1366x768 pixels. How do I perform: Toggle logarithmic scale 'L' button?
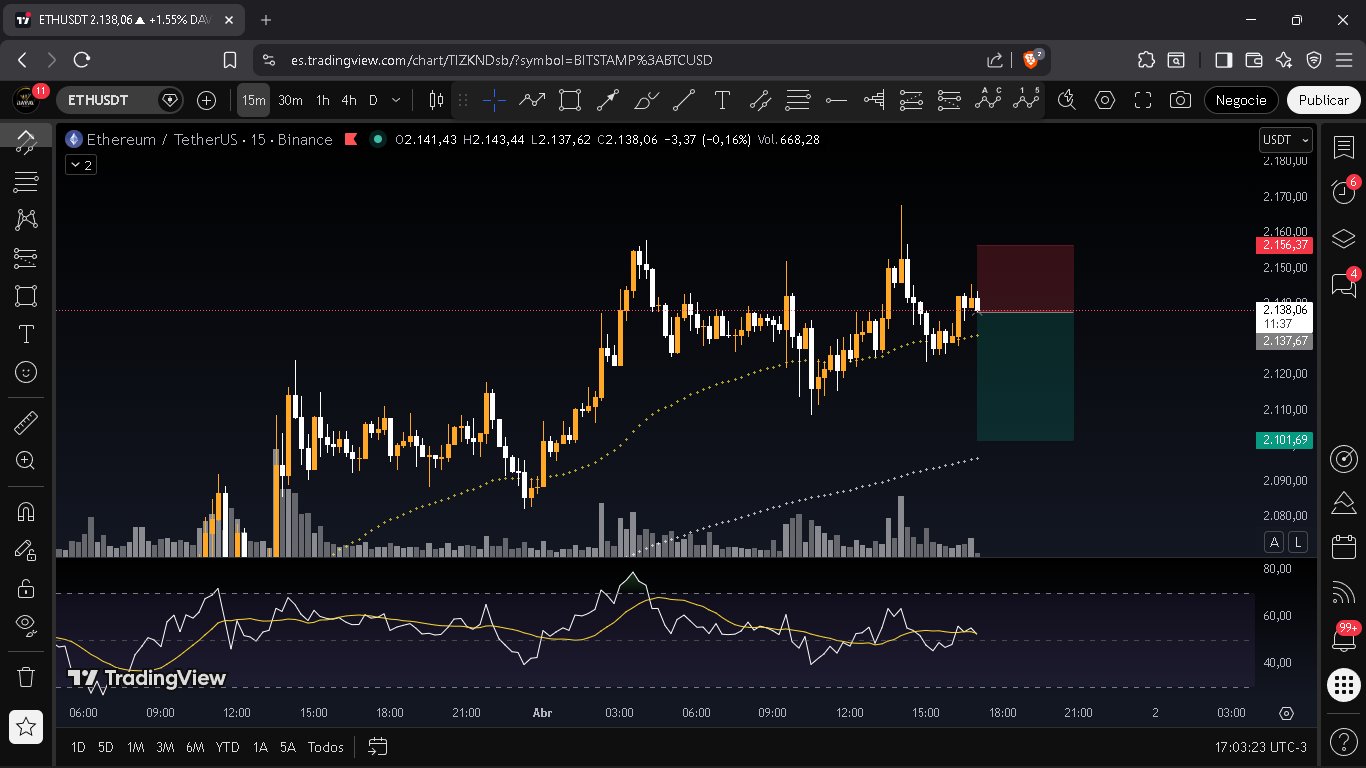pyautogui.click(x=1298, y=542)
